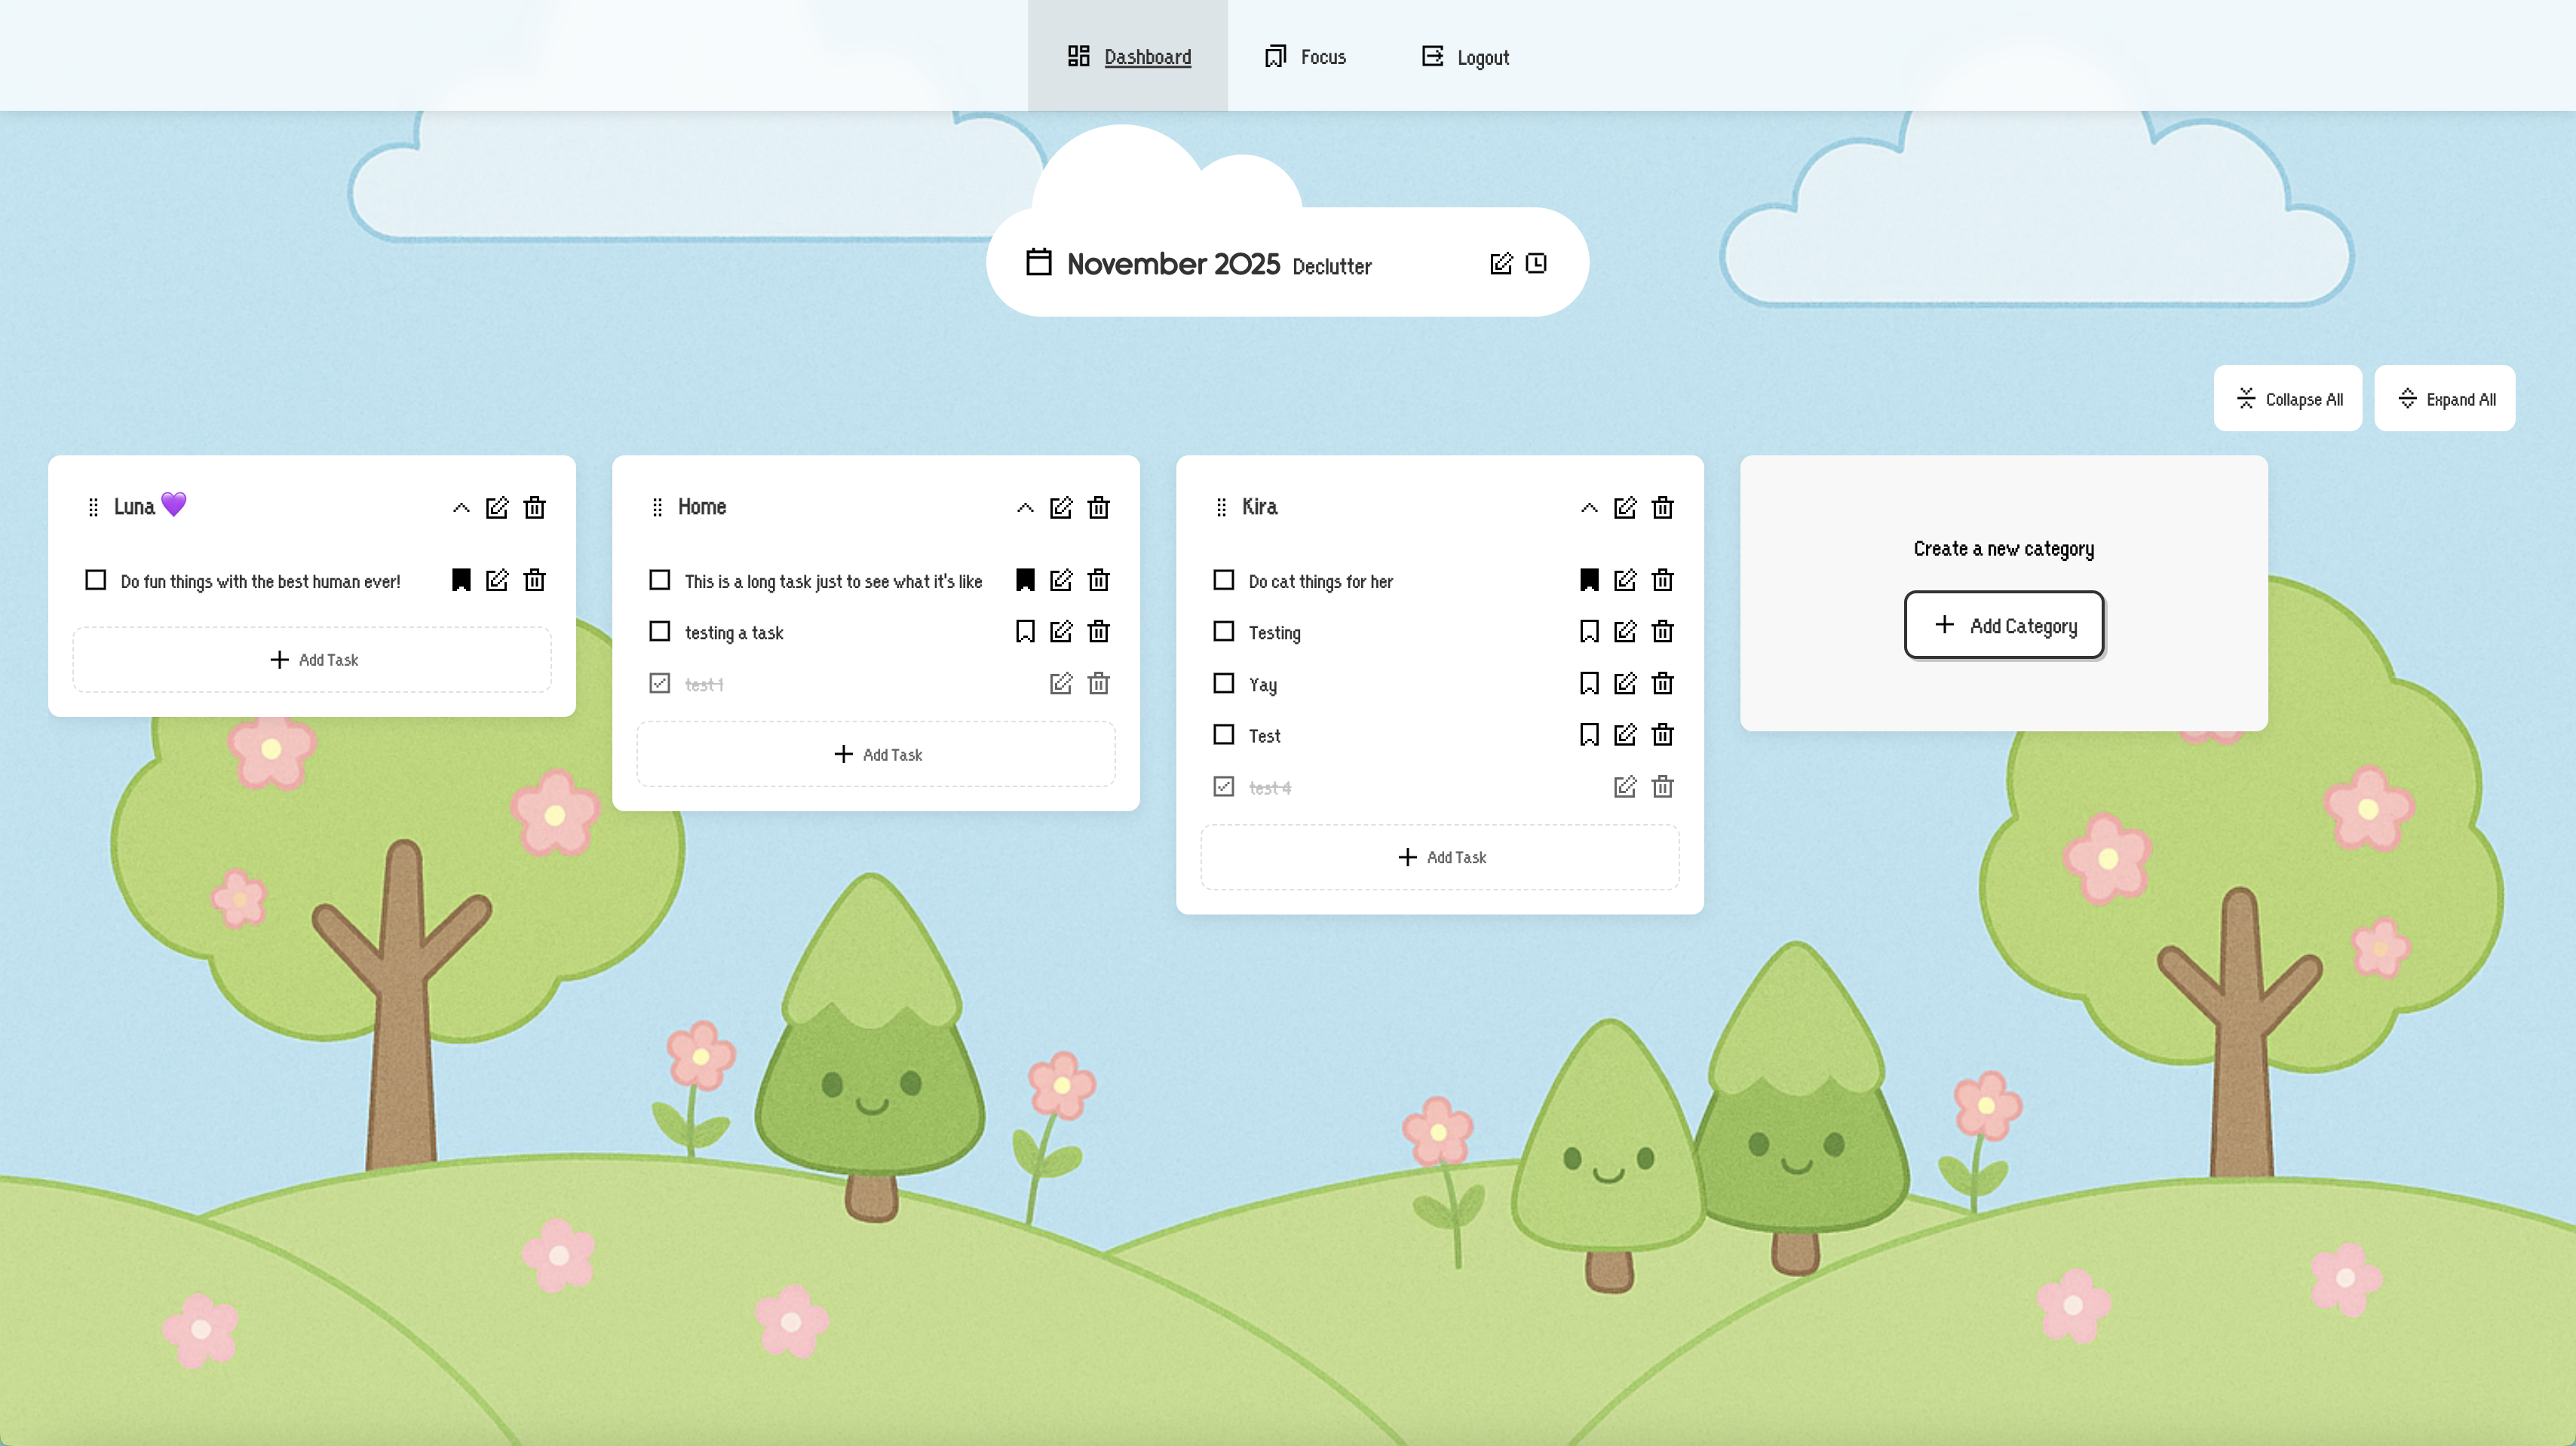Collapse the Kira category
2576x1446 pixels.
pyautogui.click(x=1588, y=507)
